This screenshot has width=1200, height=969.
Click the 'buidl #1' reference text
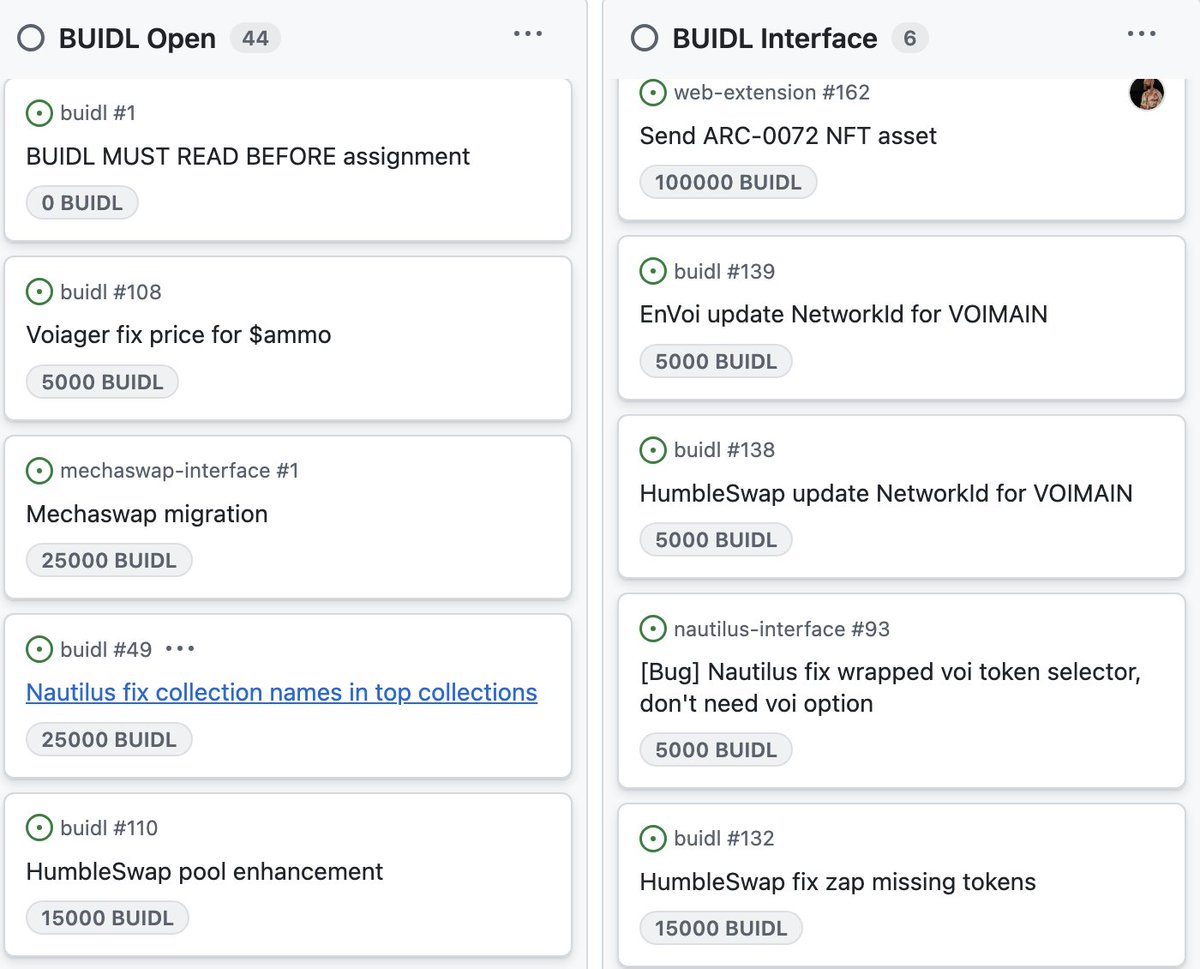[98, 113]
